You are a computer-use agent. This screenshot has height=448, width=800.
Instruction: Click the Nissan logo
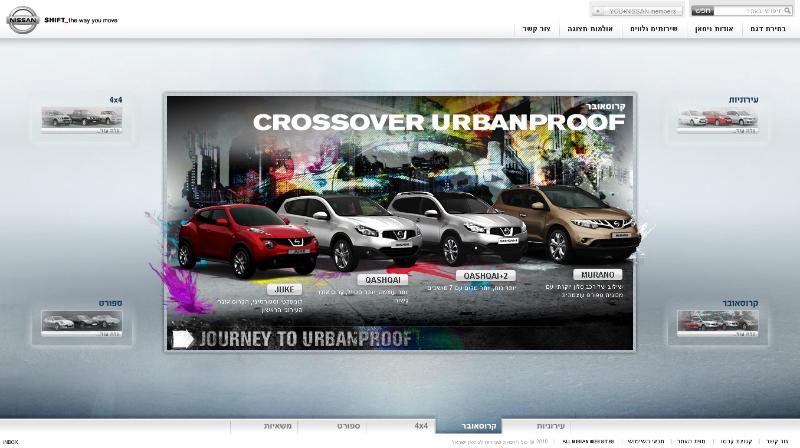point(22,20)
